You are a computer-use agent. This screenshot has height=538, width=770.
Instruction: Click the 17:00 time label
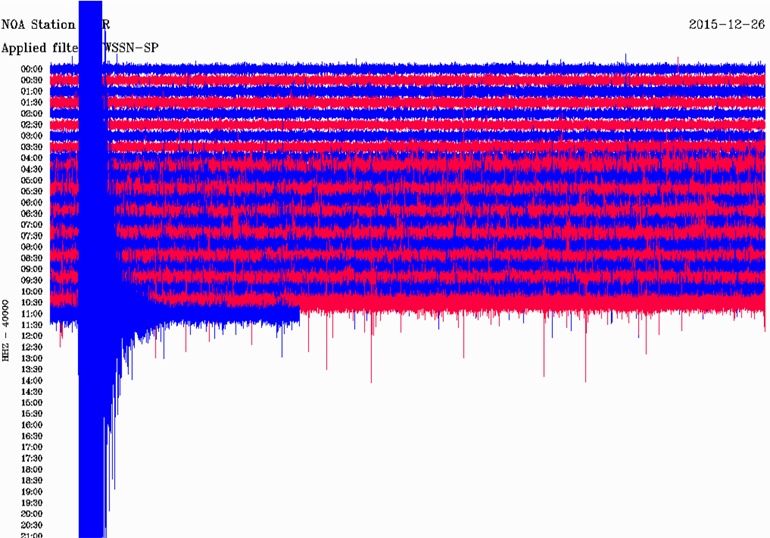(31, 447)
